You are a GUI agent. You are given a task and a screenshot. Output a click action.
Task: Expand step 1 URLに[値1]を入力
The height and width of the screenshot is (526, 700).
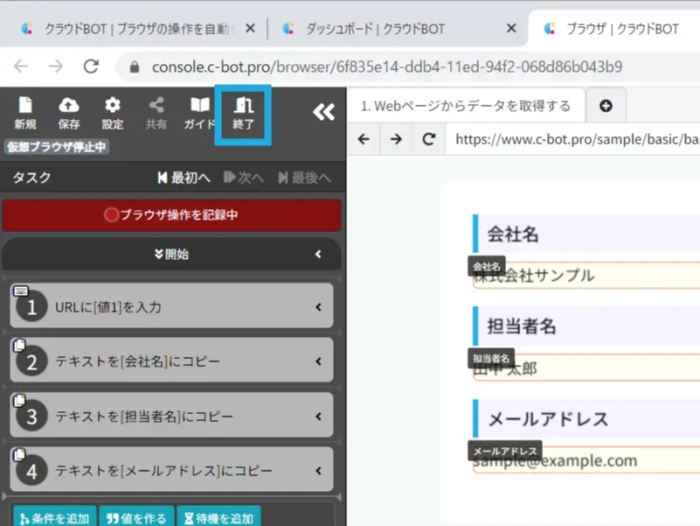[172, 307]
